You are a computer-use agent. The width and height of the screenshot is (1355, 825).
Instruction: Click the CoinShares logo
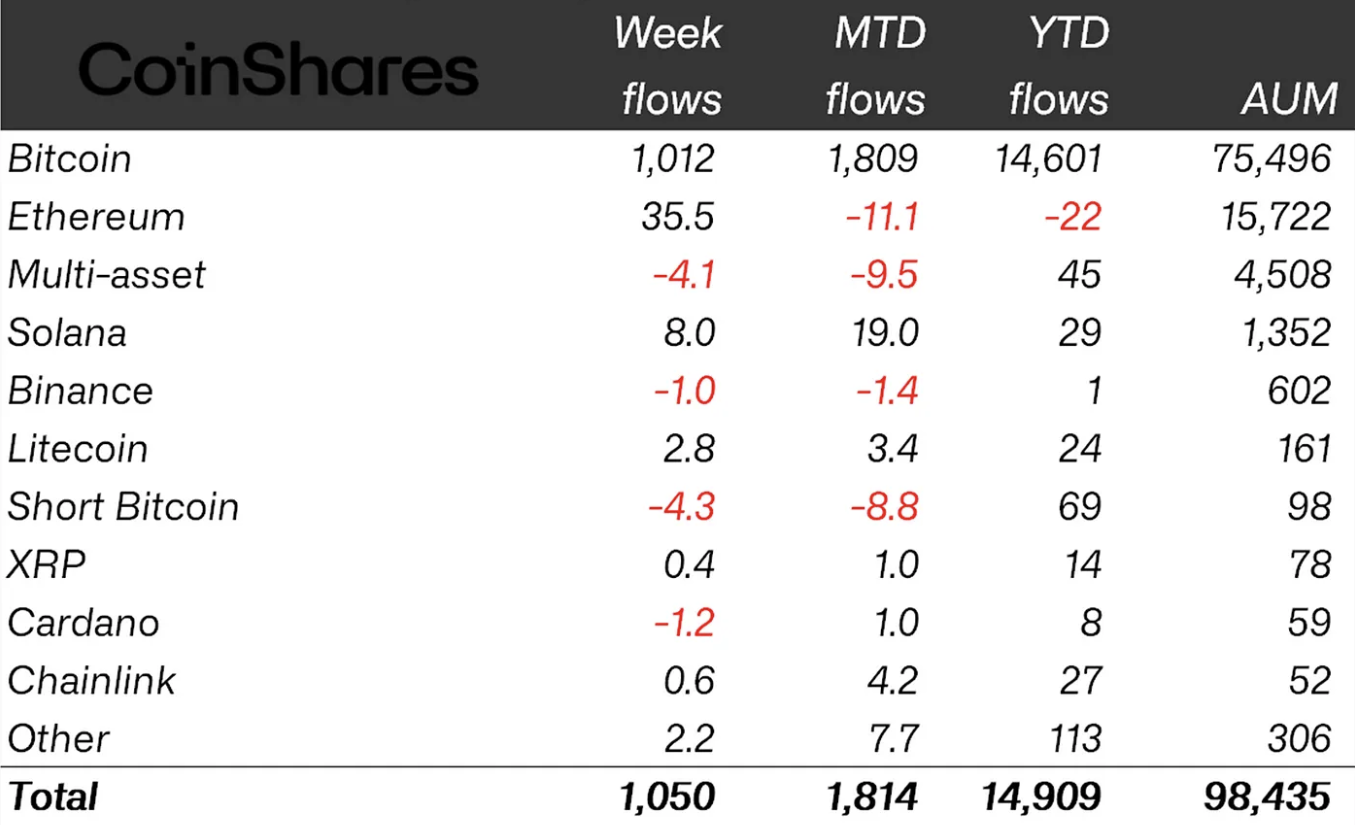tap(278, 70)
